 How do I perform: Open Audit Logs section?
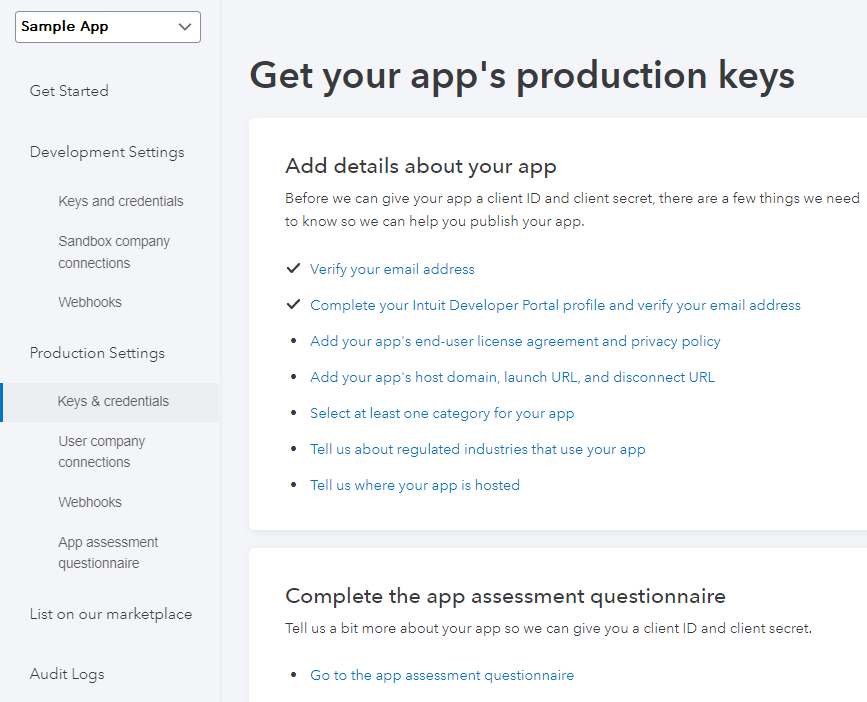(x=67, y=674)
